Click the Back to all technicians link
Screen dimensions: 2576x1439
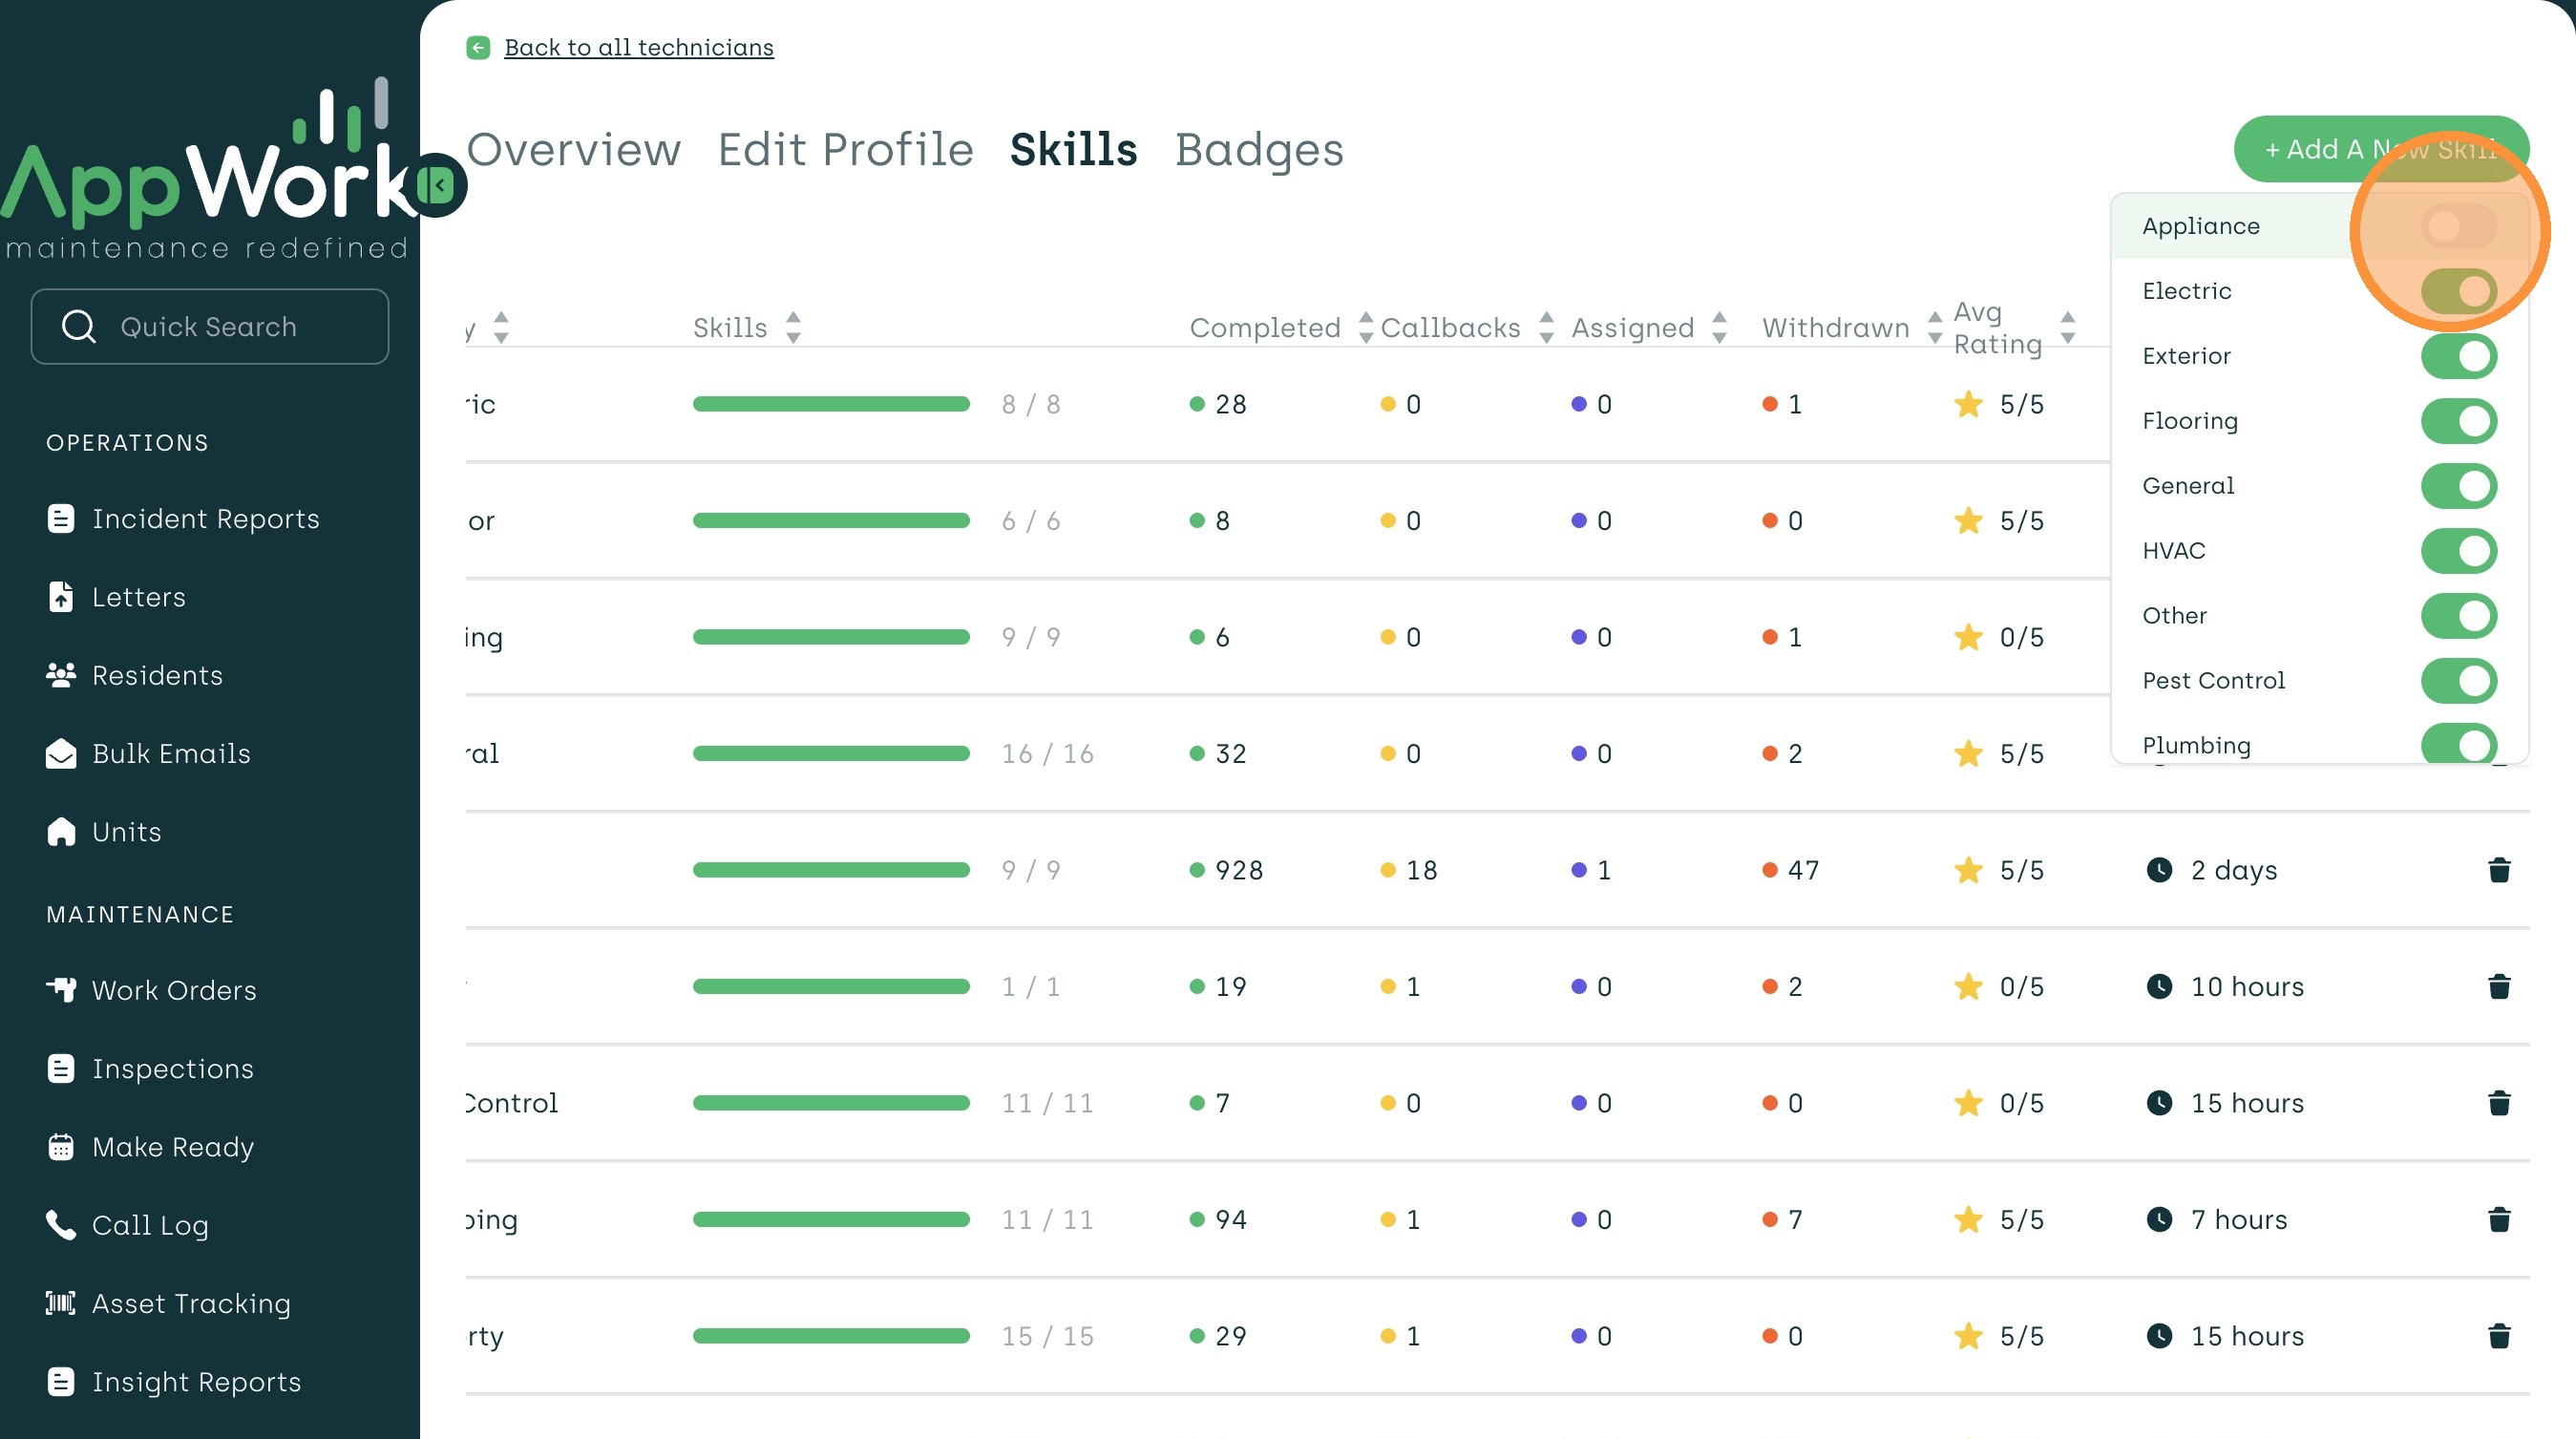[638, 47]
